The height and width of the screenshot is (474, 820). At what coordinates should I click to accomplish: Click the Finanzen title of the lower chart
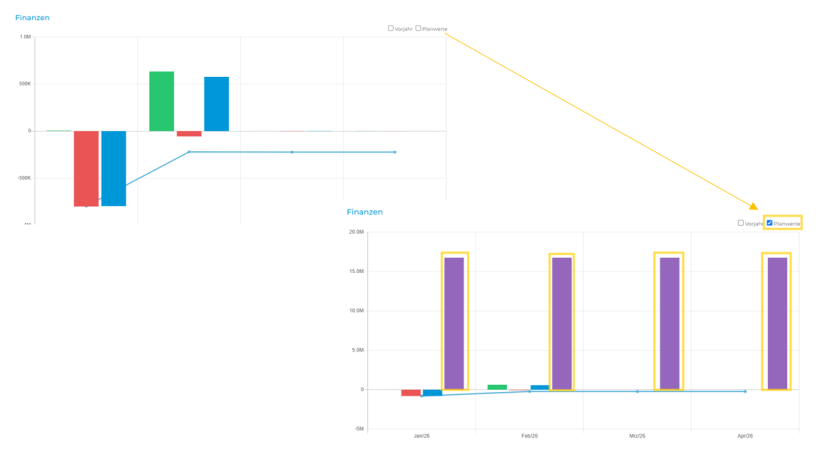pyautogui.click(x=365, y=212)
